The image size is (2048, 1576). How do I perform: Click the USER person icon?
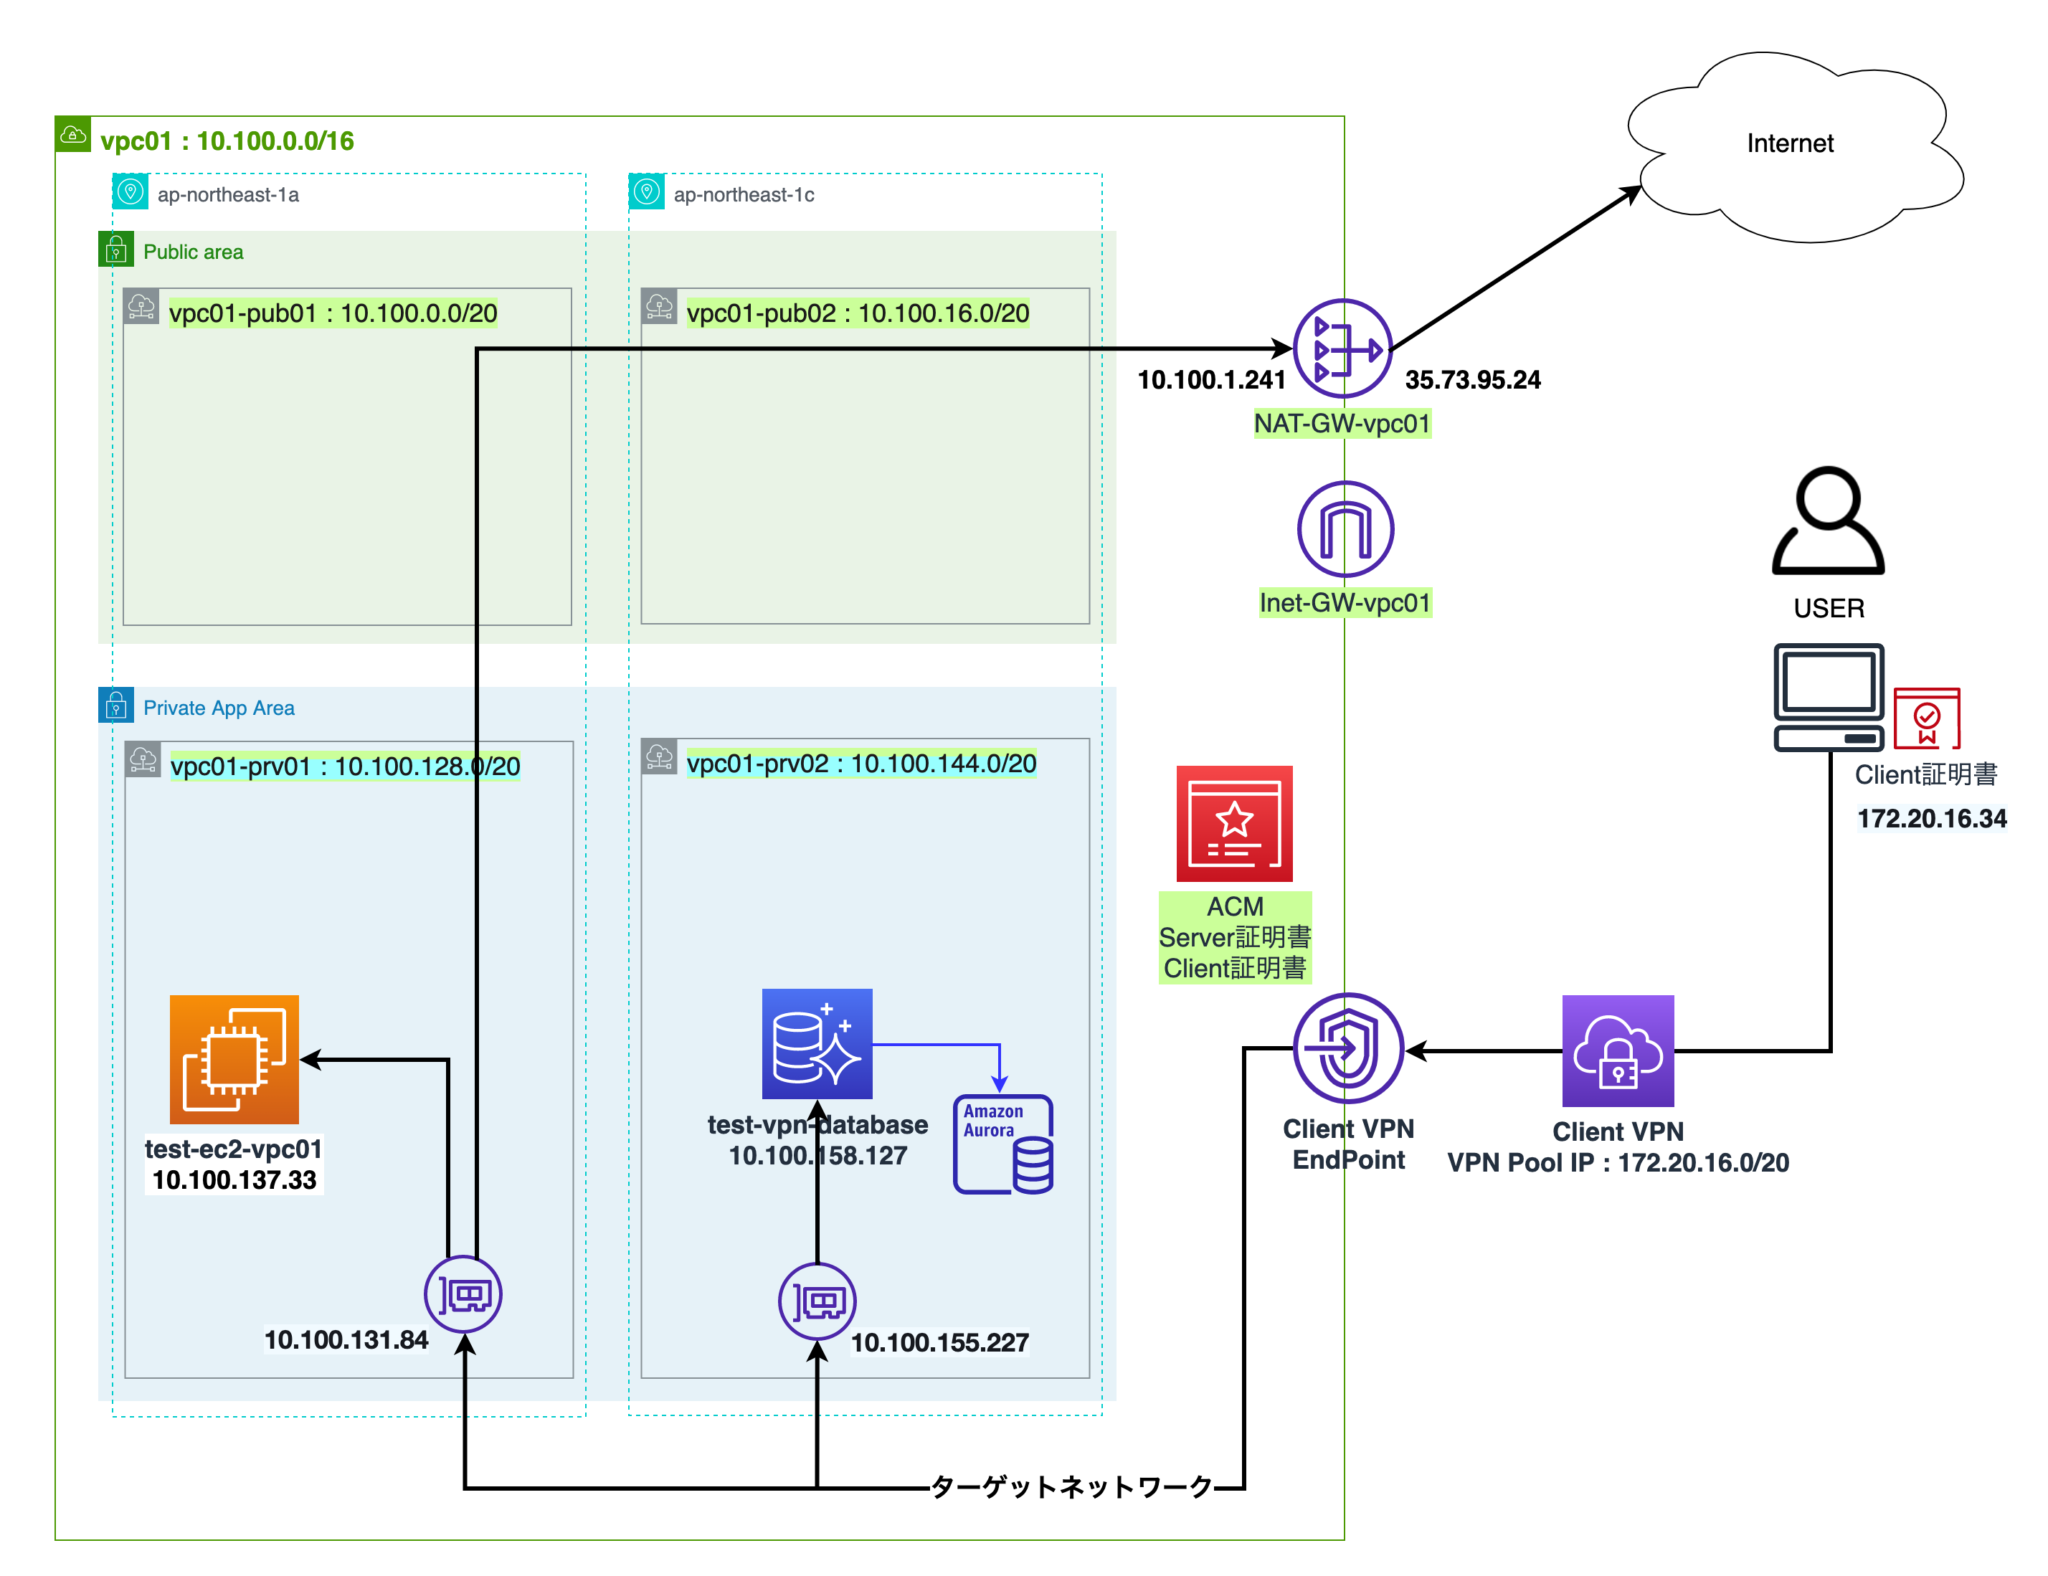1828,520
